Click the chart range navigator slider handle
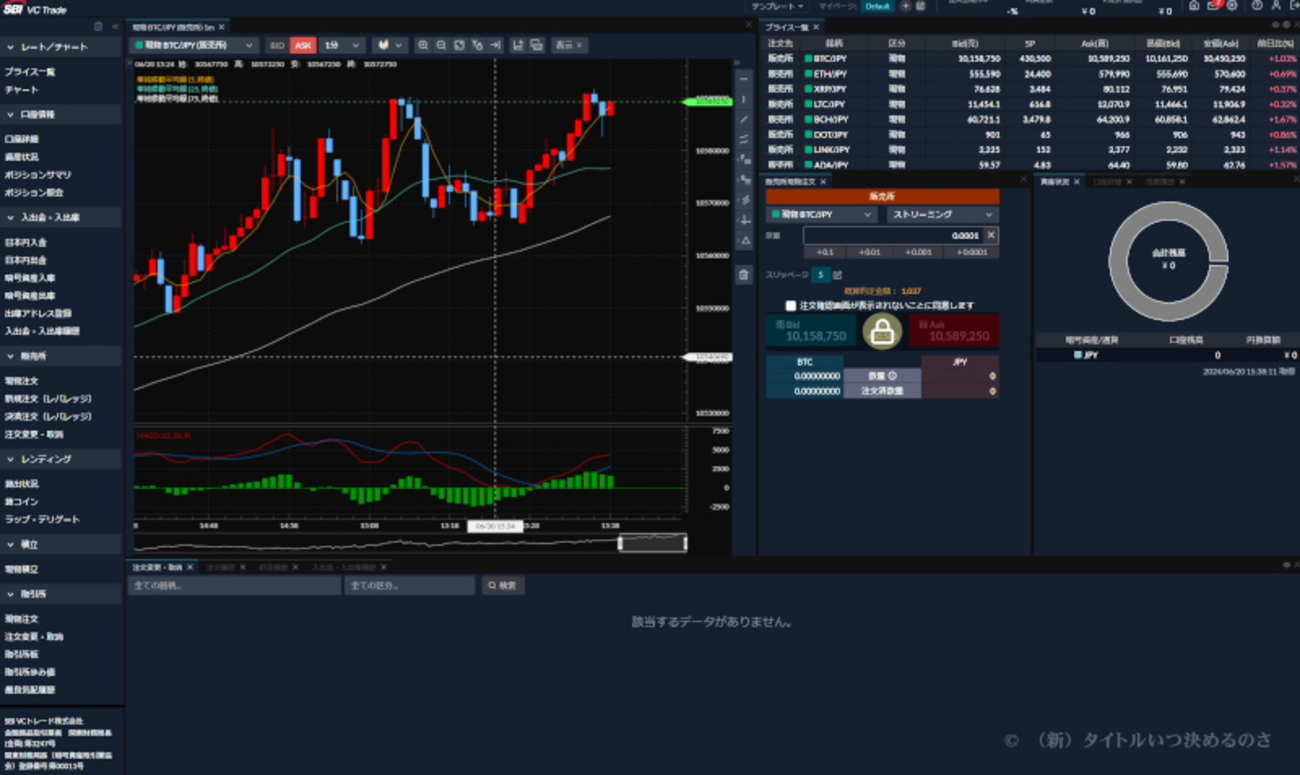 (652, 543)
